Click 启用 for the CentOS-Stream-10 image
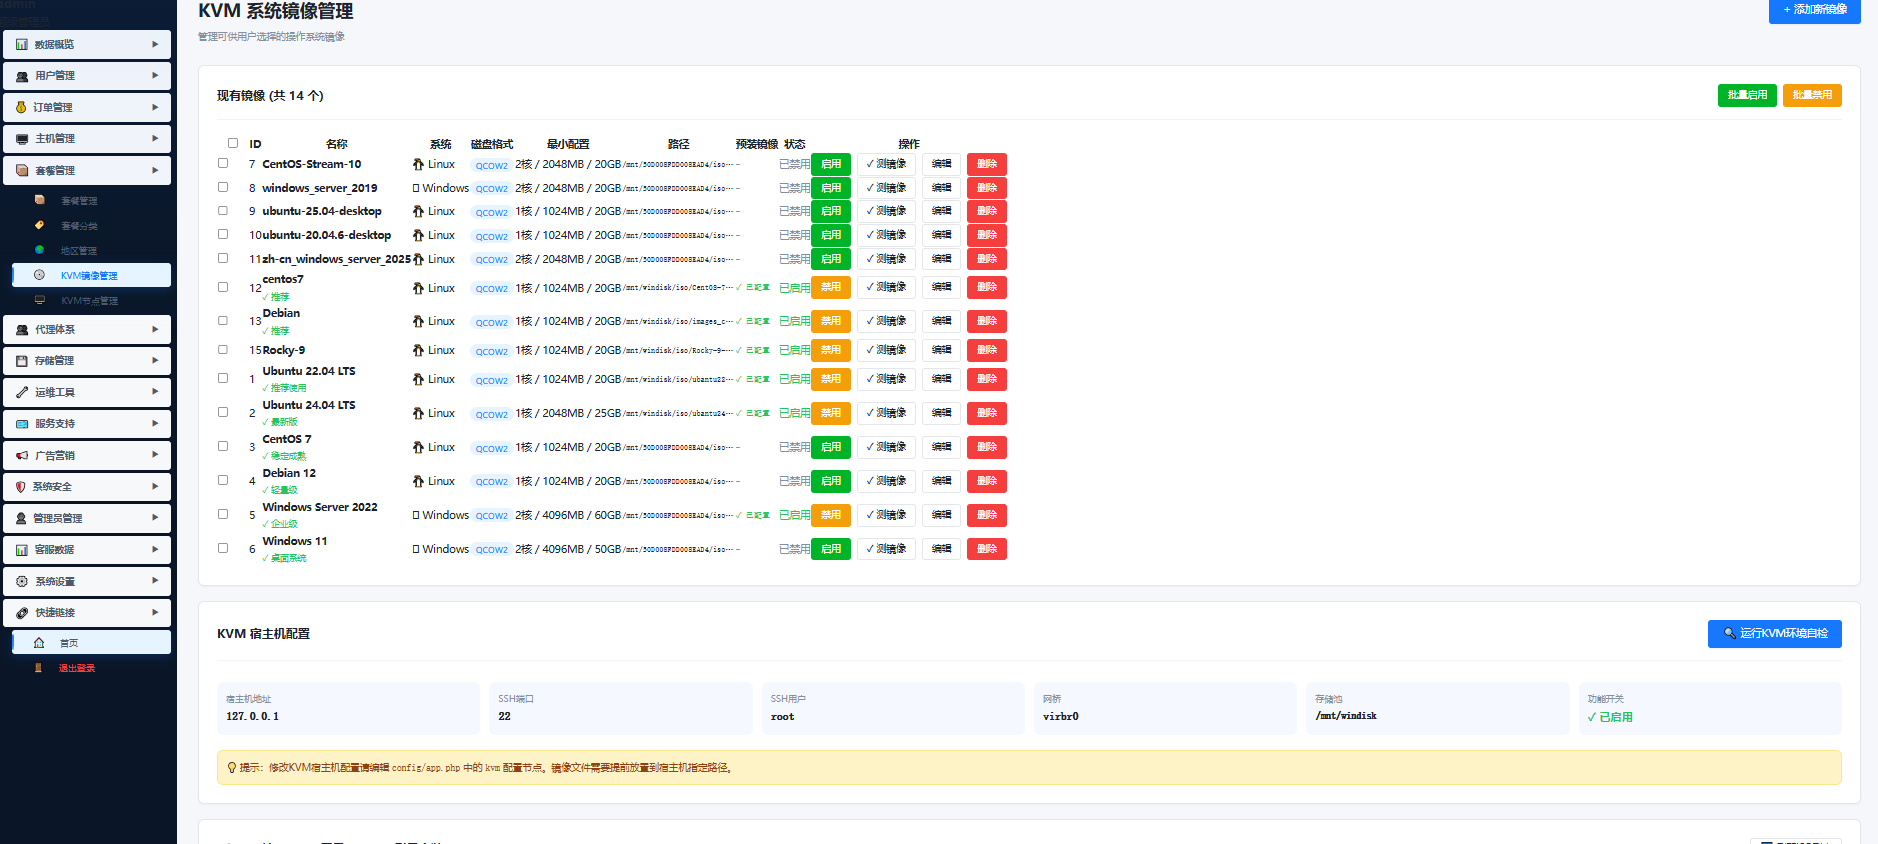This screenshot has height=844, width=1878. tap(831, 164)
